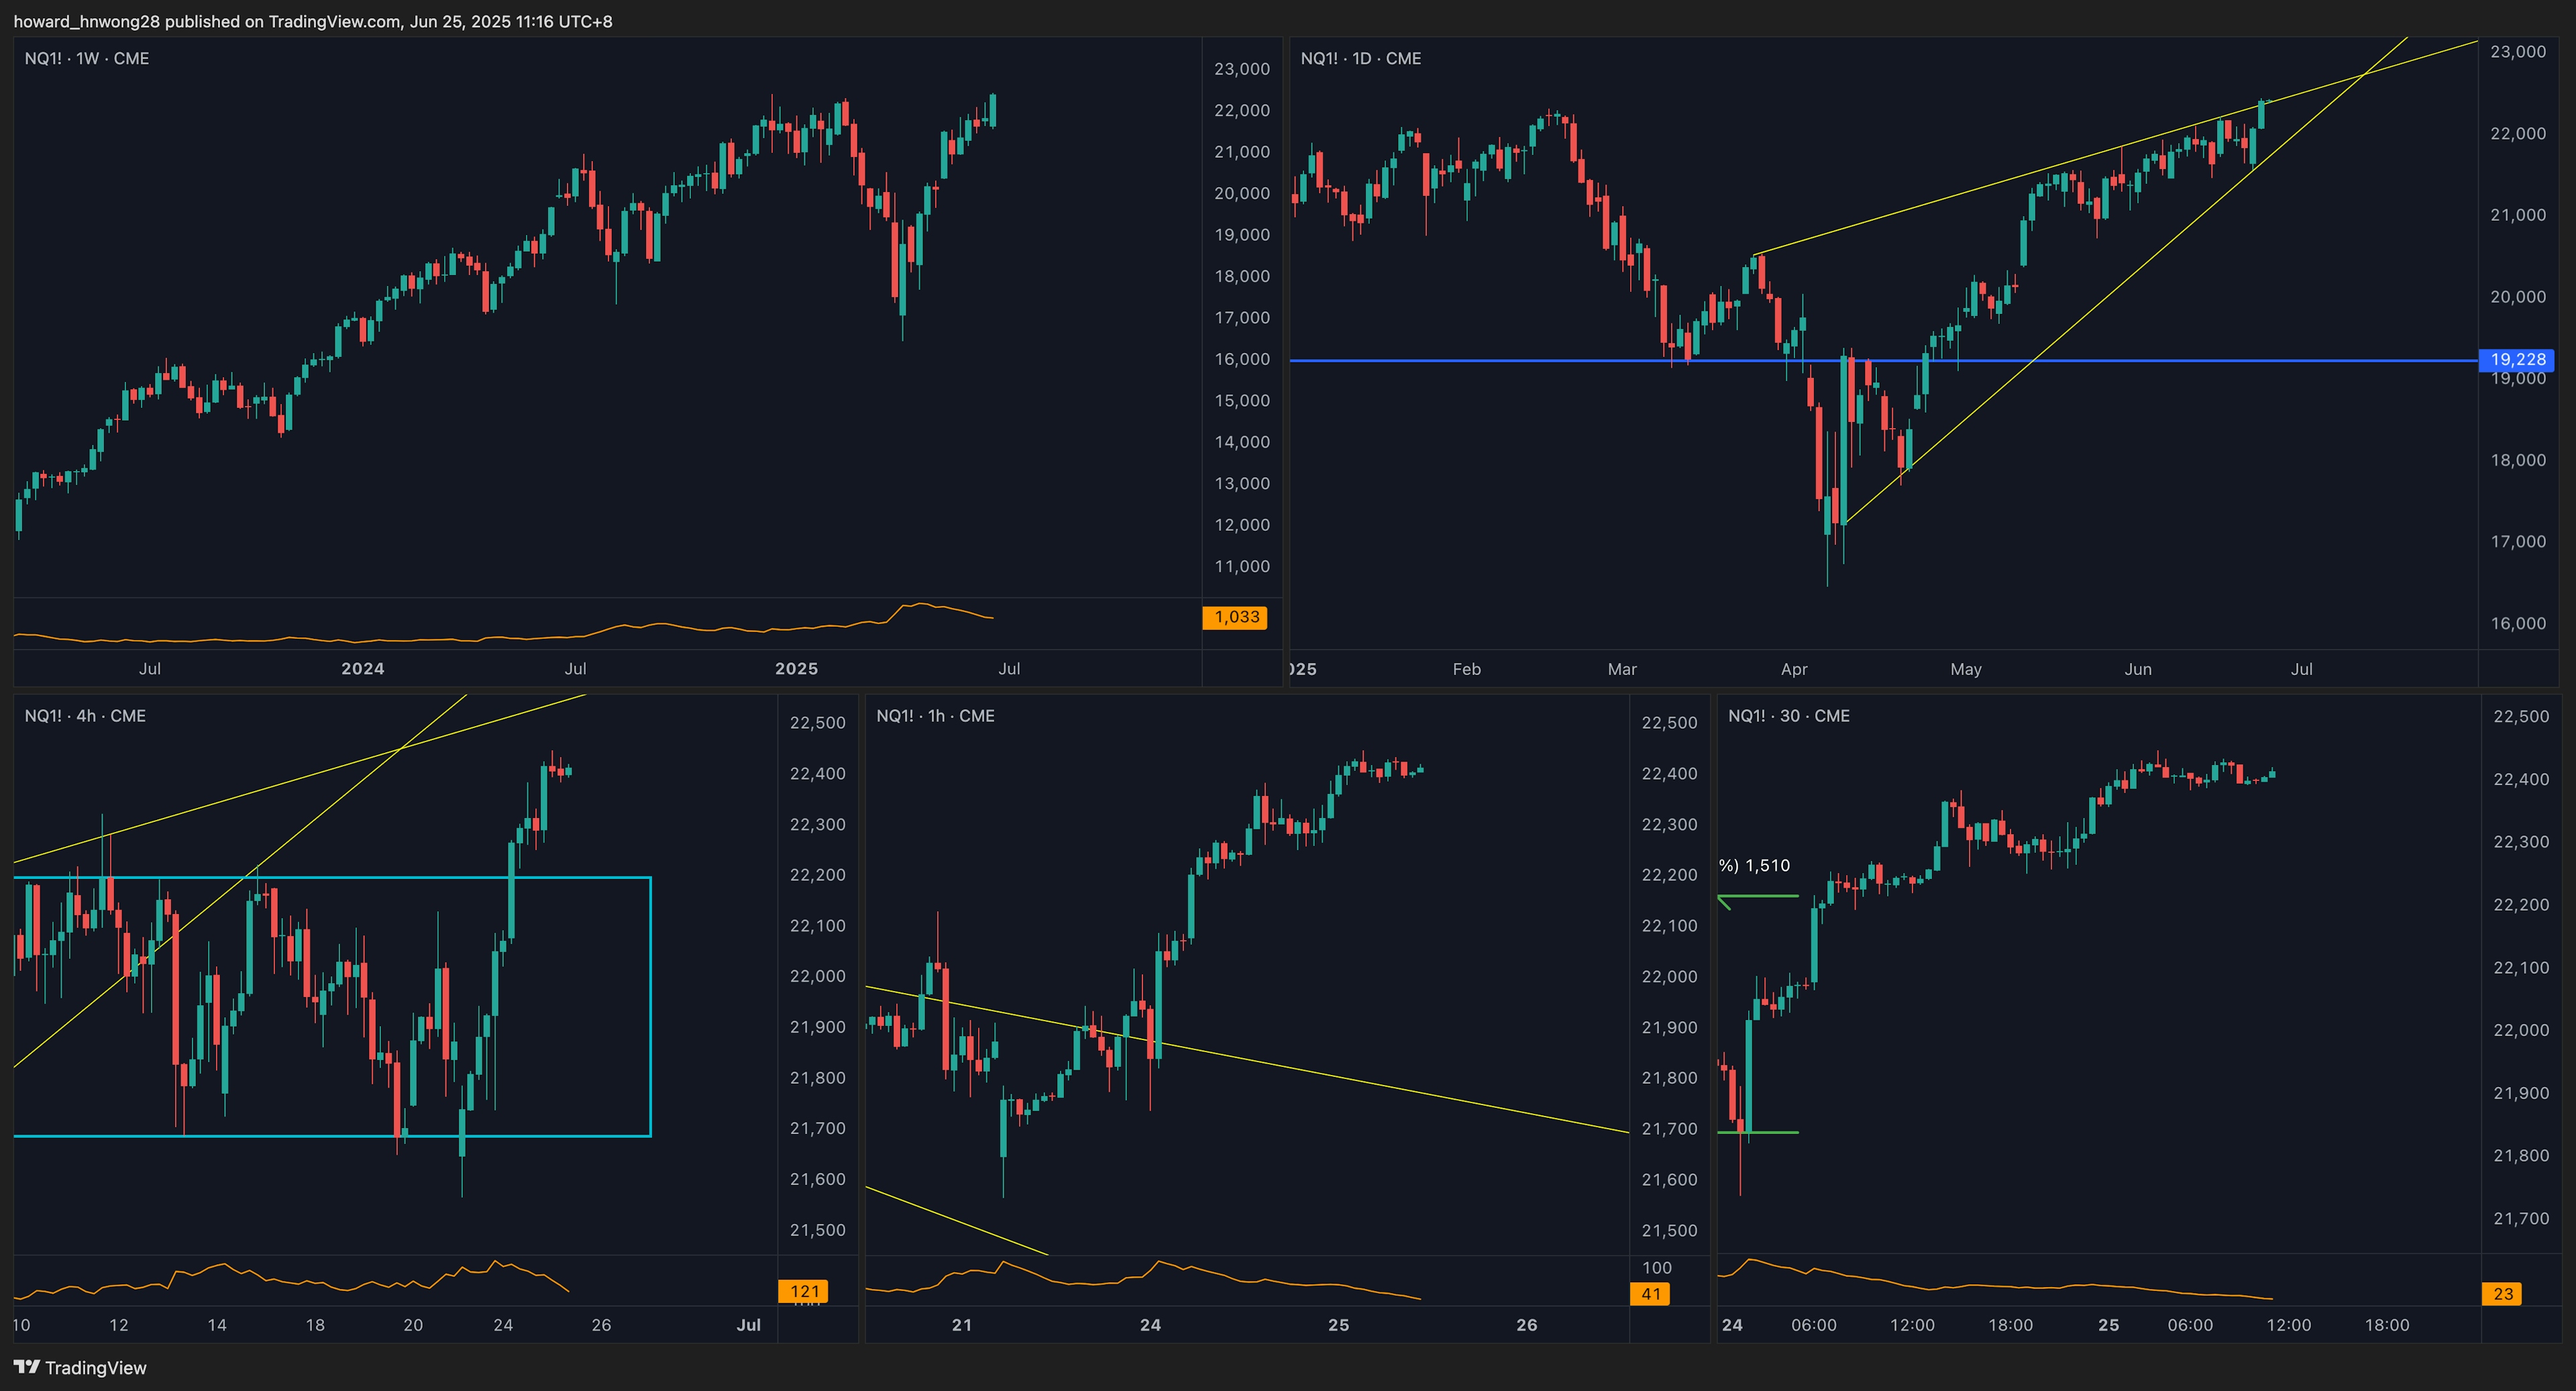2576x1391 pixels.
Task: Click May on daily chart time axis
Action: point(1966,669)
